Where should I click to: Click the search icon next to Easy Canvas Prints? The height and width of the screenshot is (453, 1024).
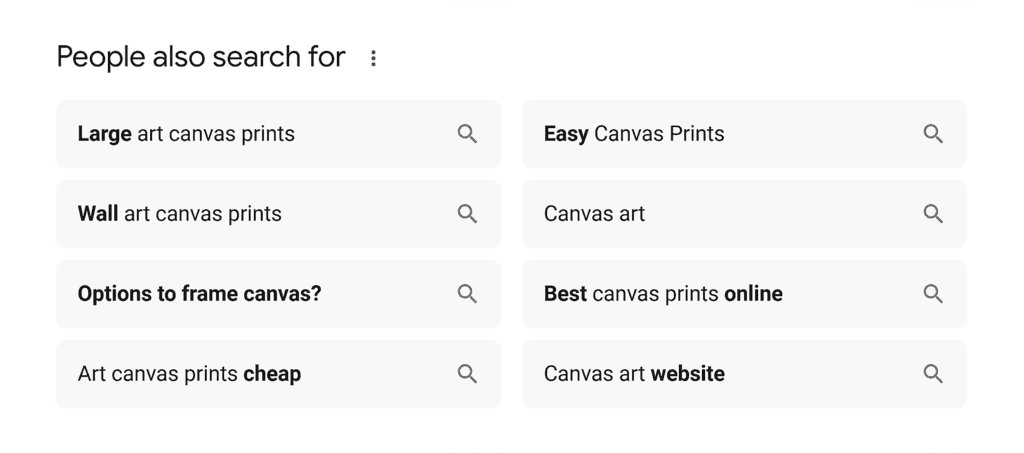(933, 134)
